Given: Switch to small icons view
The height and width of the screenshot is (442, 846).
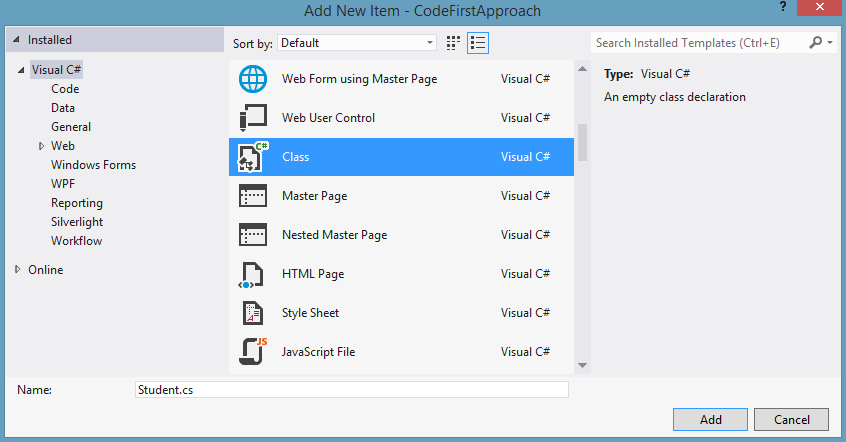Looking at the screenshot, I should click(453, 43).
